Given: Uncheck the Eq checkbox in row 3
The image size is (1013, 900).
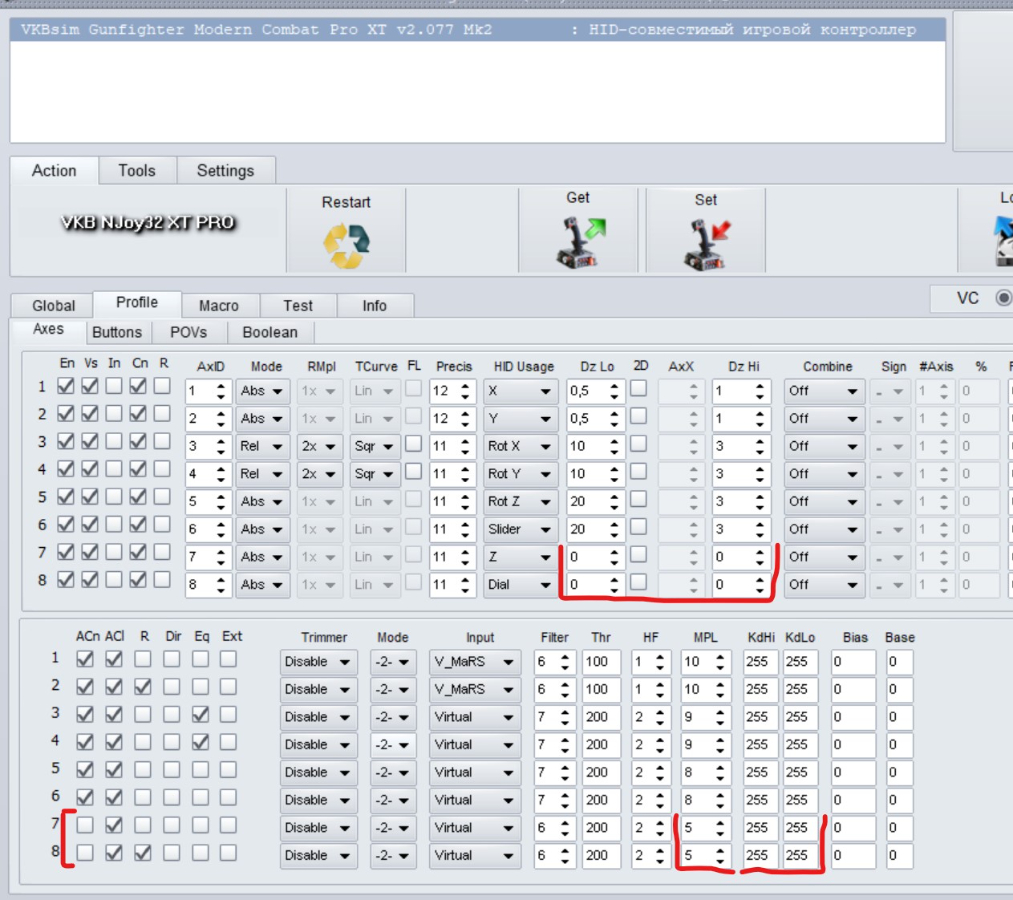Looking at the screenshot, I should pyautogui.click(x=201, y=715).
